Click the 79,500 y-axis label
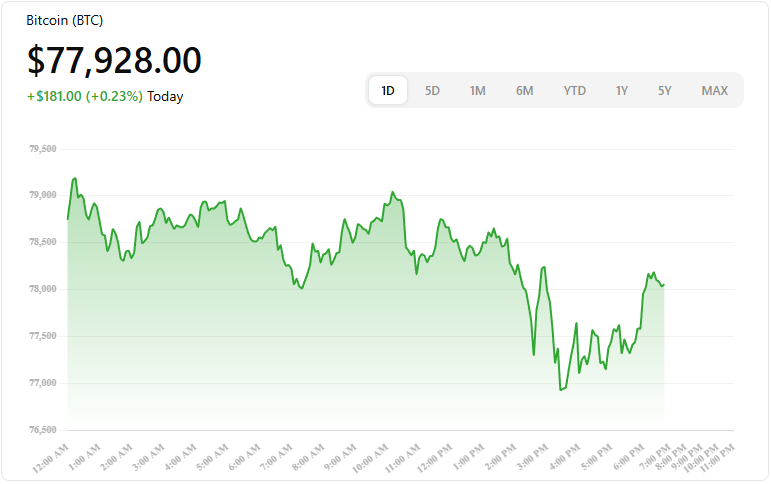The height and width of the screenshot is (484, 771). pyautogui.click(x=43, y=149)
